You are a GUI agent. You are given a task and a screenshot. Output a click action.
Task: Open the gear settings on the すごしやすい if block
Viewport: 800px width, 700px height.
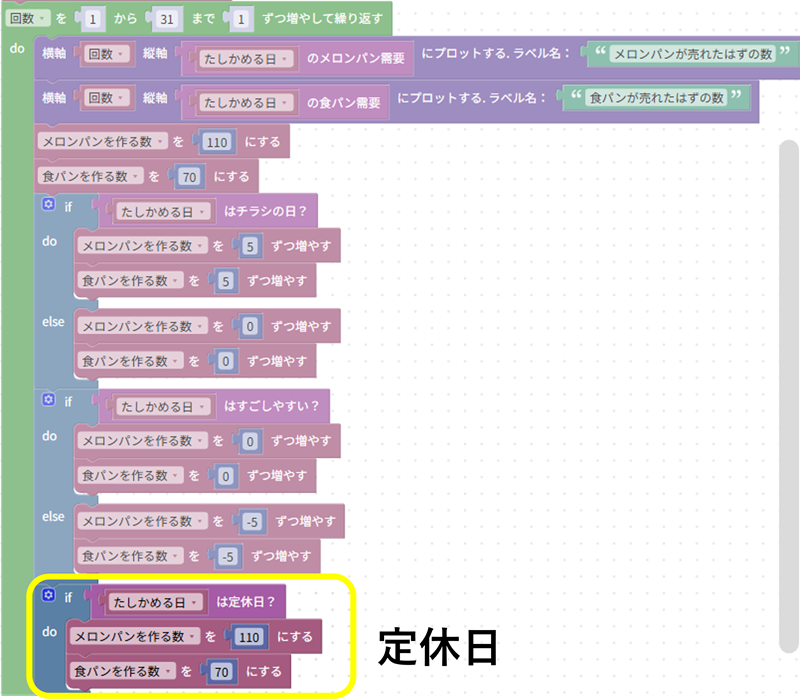[47, 399]
